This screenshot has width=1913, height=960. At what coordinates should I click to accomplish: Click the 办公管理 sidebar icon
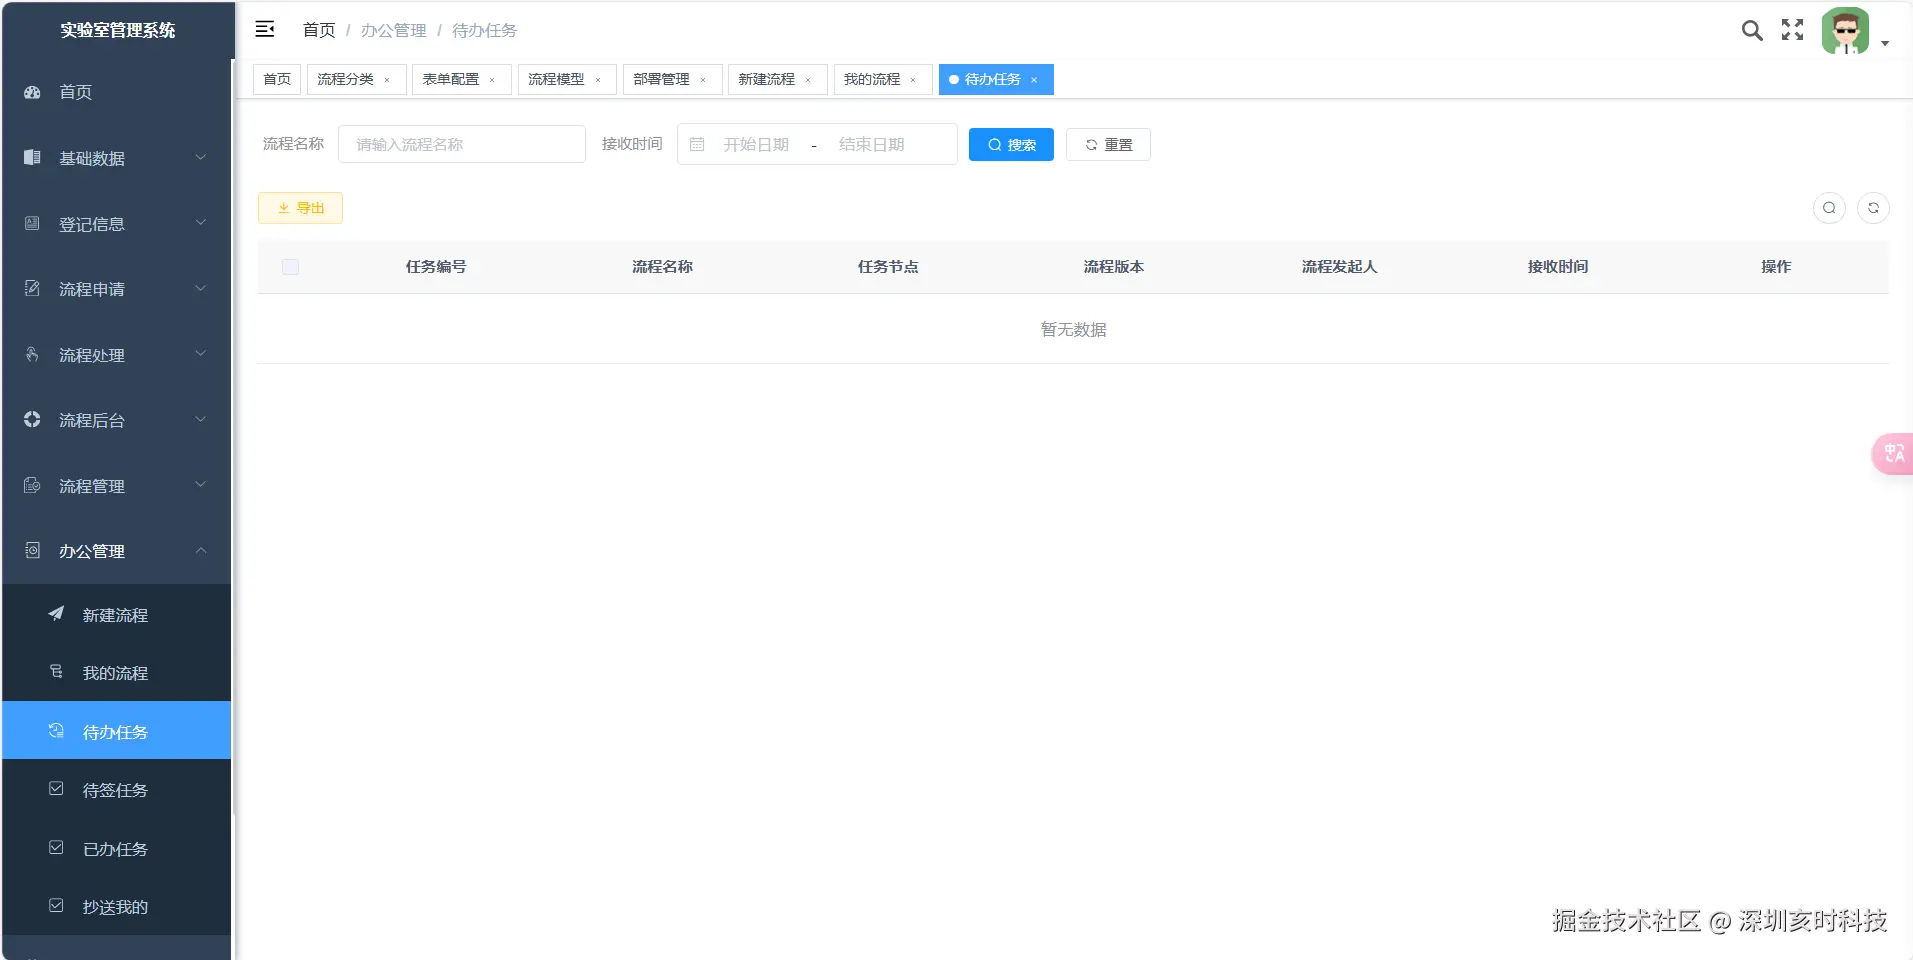tap(32, 550)
